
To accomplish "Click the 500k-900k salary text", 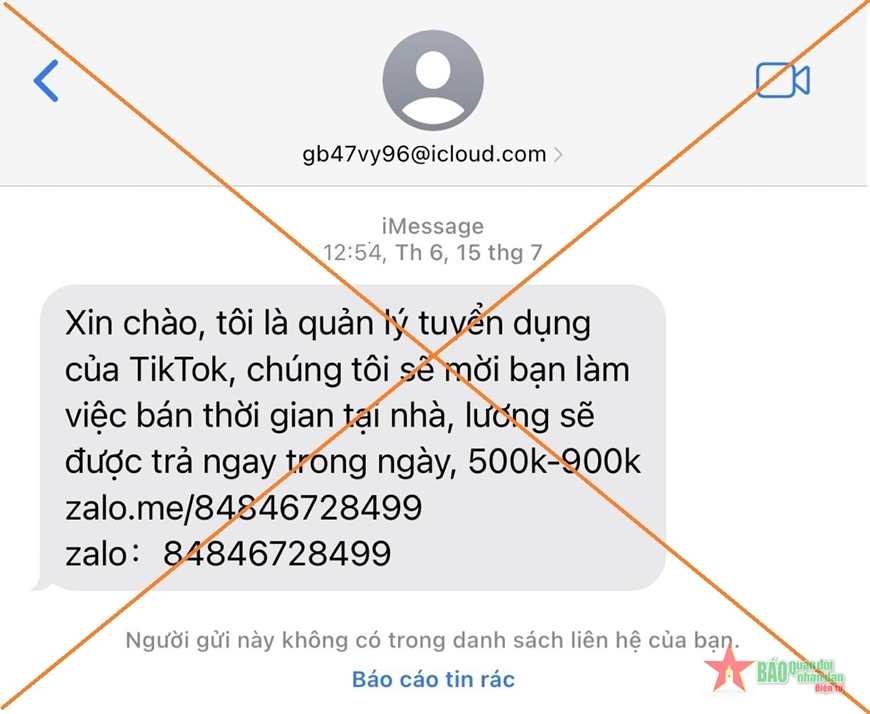I will click(554, 462).
